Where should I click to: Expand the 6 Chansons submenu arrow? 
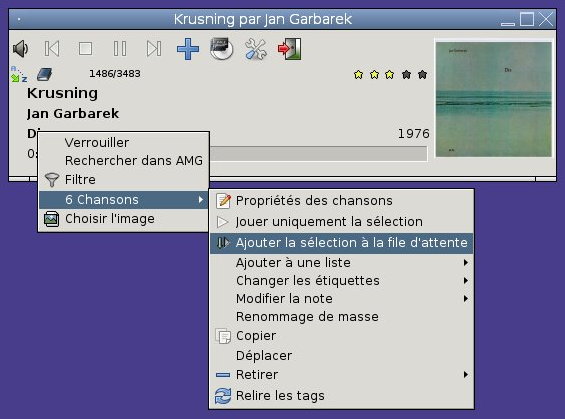(201, 200)
